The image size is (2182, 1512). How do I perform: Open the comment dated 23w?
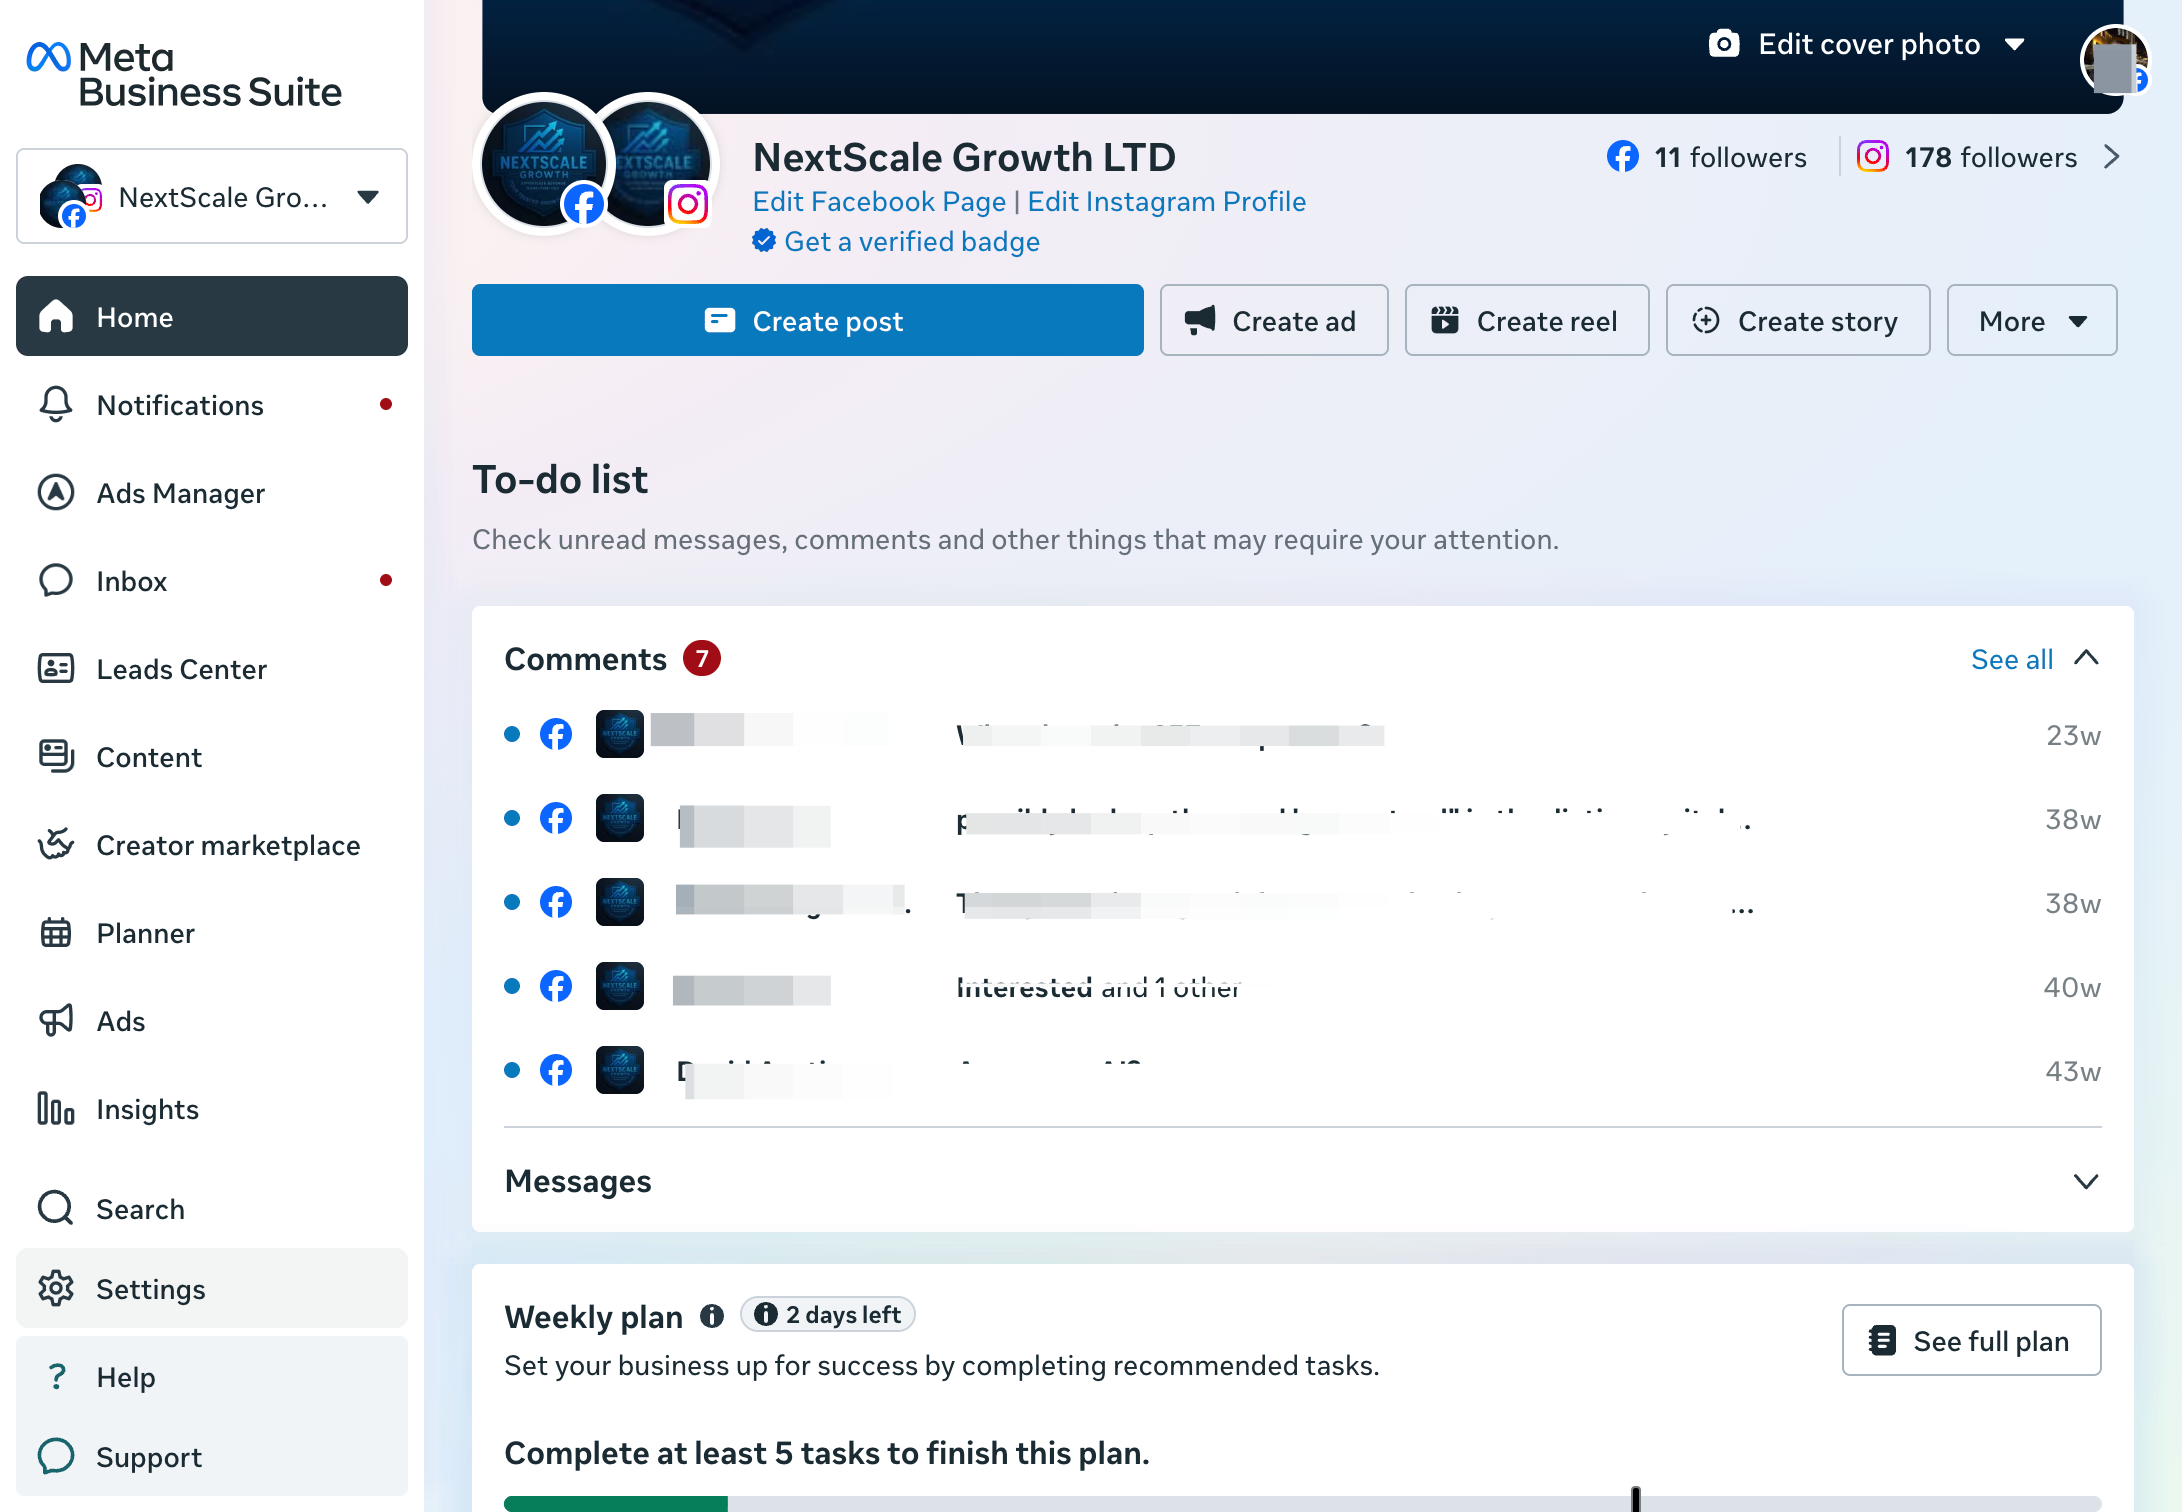click(1303, 735)
